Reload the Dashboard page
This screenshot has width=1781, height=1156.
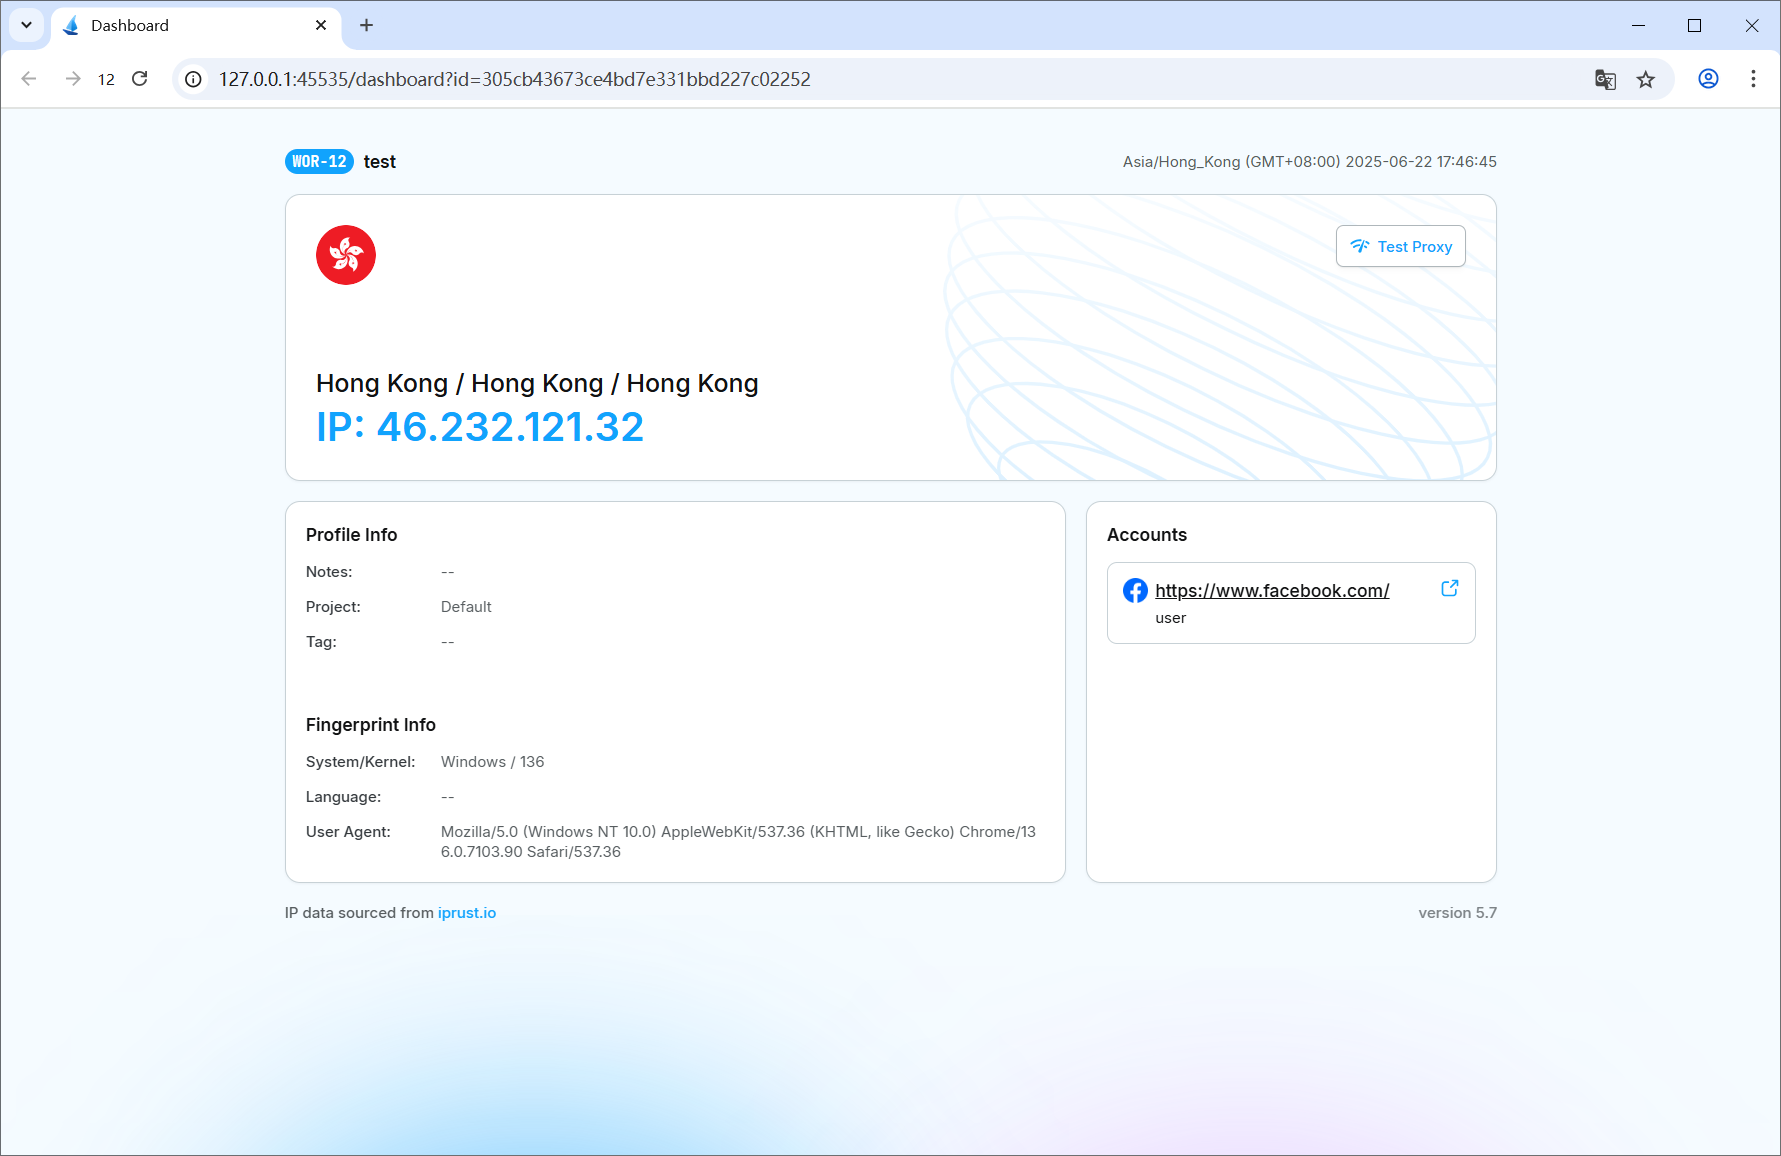pyautogui.click(x=140, y=79)
